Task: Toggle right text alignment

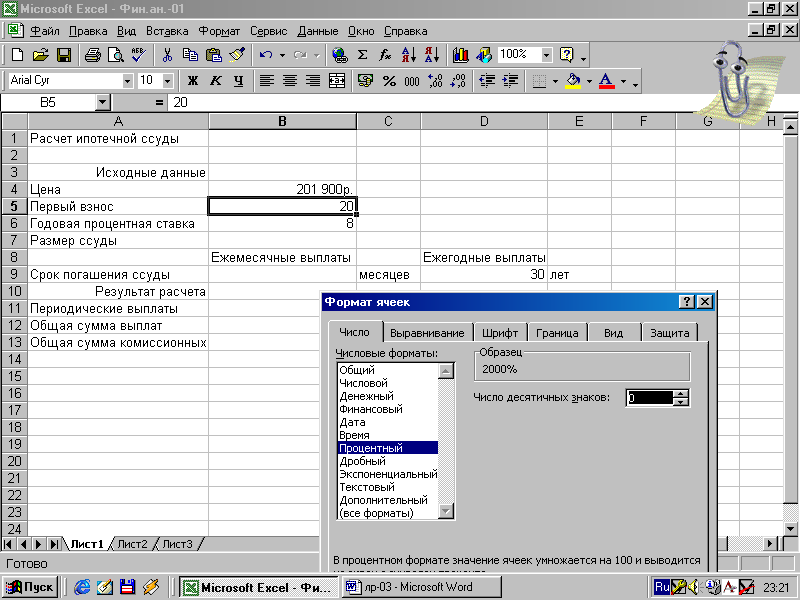Action: click(x=313, y=81)
